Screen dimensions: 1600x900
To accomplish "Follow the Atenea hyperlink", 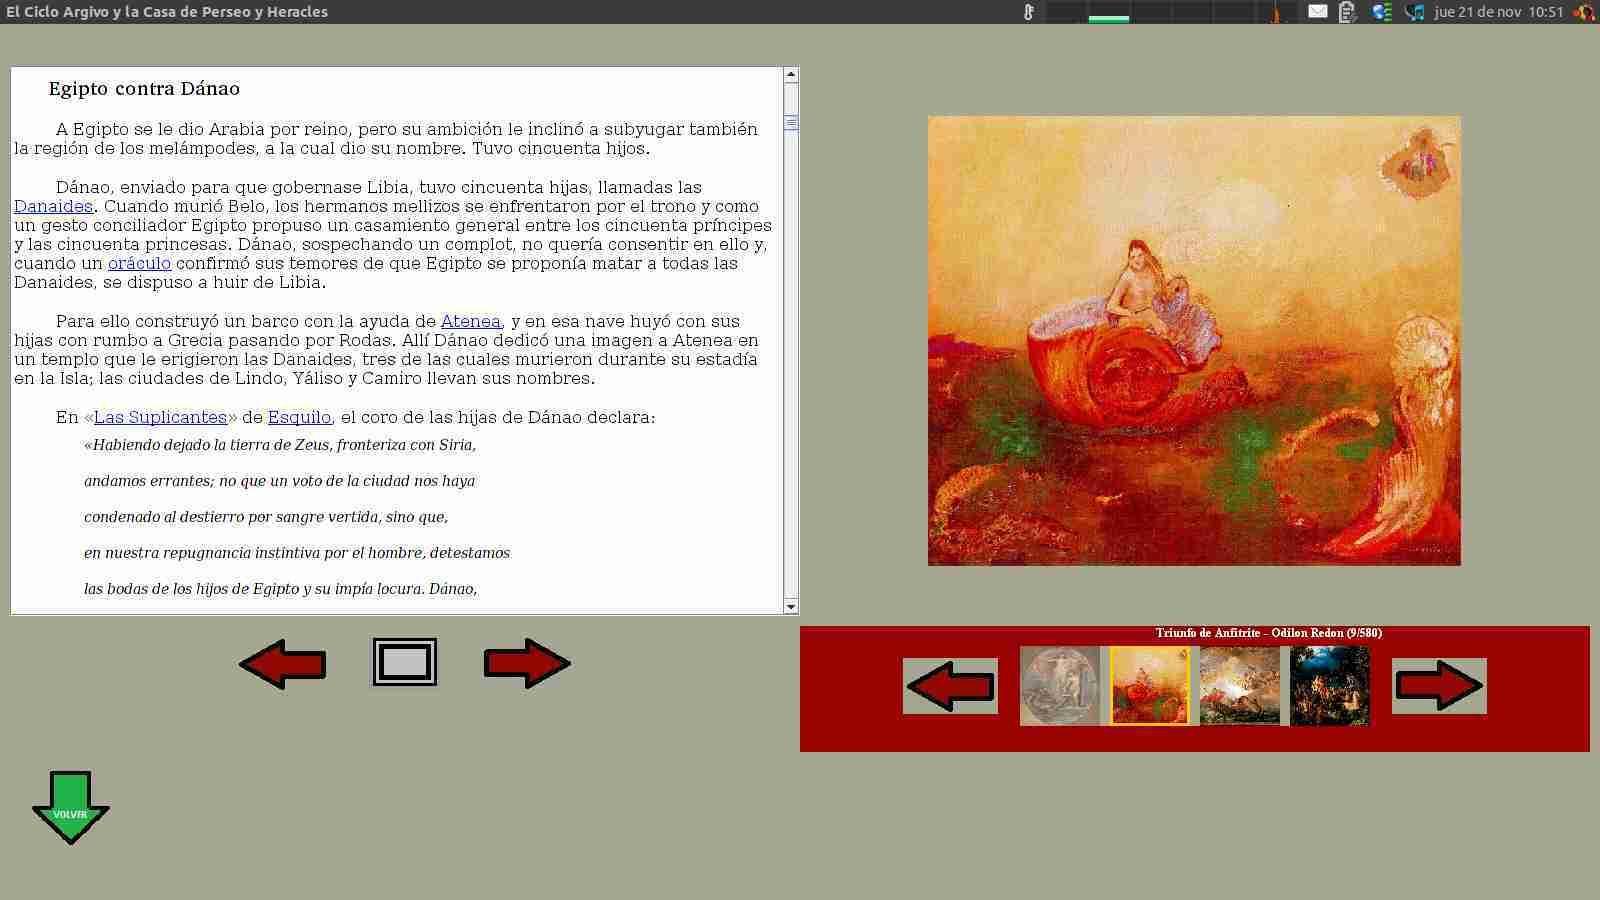I will click(x=470, y=321).
